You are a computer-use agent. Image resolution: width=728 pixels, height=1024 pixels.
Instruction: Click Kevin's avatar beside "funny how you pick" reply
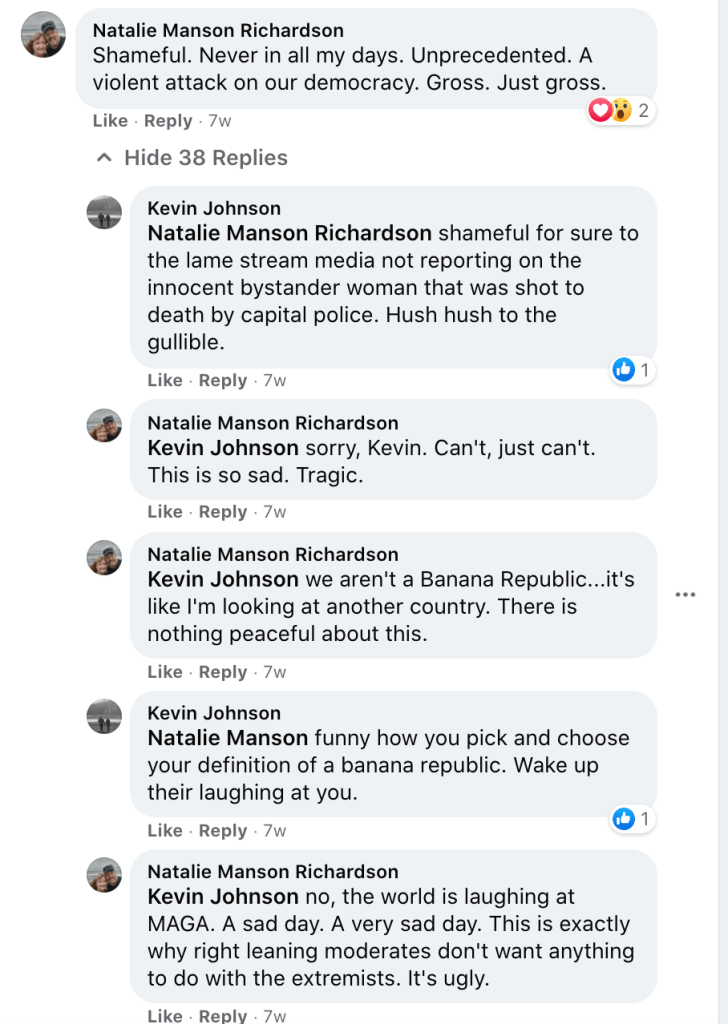(x=104, y=716)
